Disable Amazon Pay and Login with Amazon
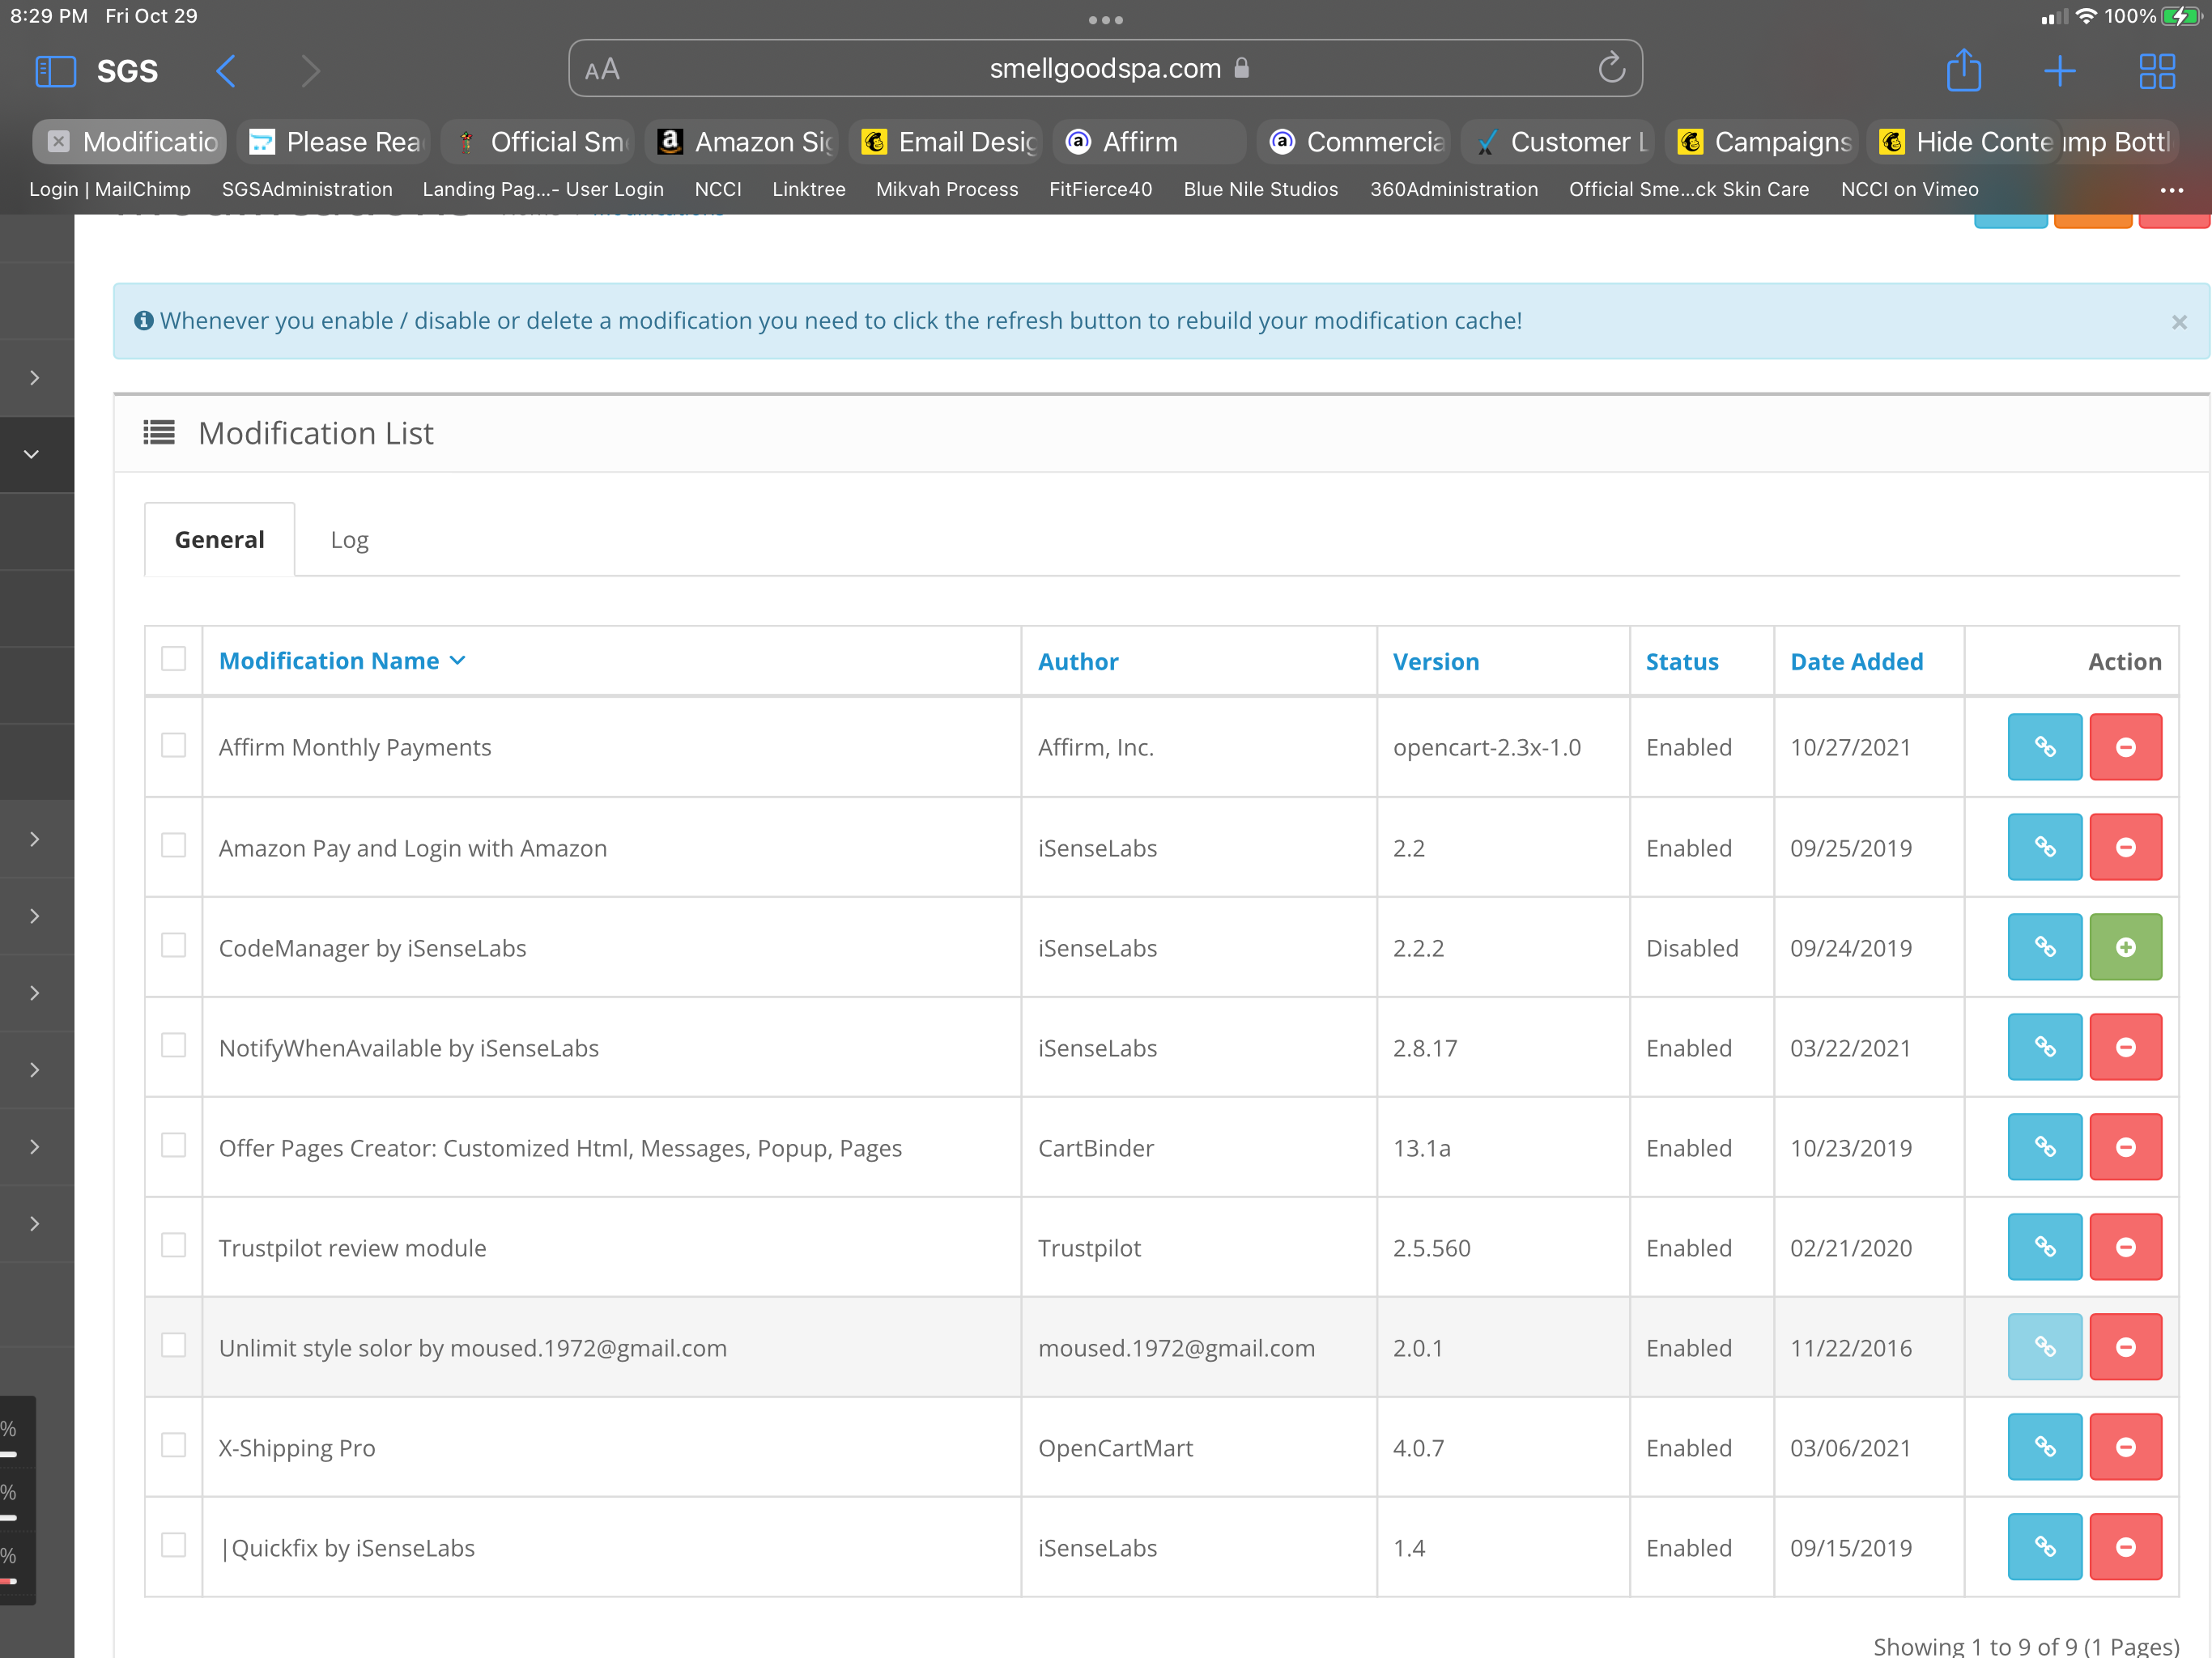The width and height of the screenshot is (2212, 1658). (x=2125, y=847)
